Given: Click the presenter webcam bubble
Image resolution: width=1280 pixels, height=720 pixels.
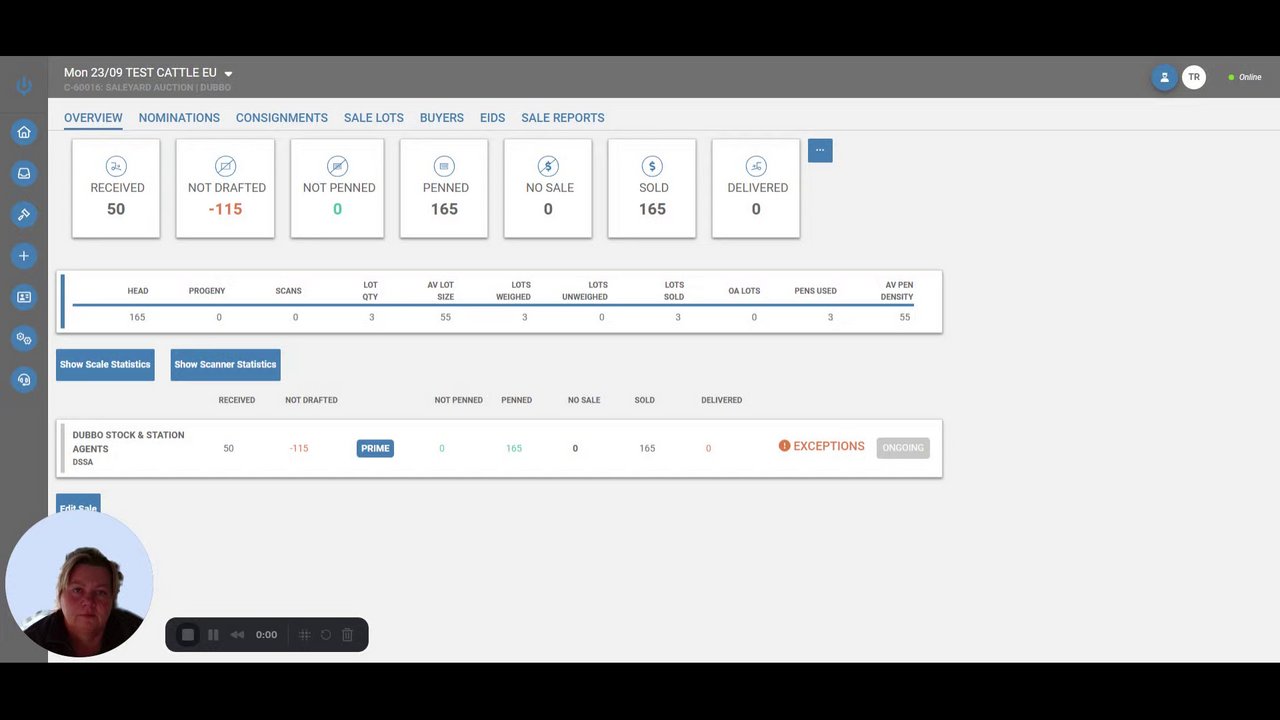Looking at the screenshot, I should click(x=79, y=583).
